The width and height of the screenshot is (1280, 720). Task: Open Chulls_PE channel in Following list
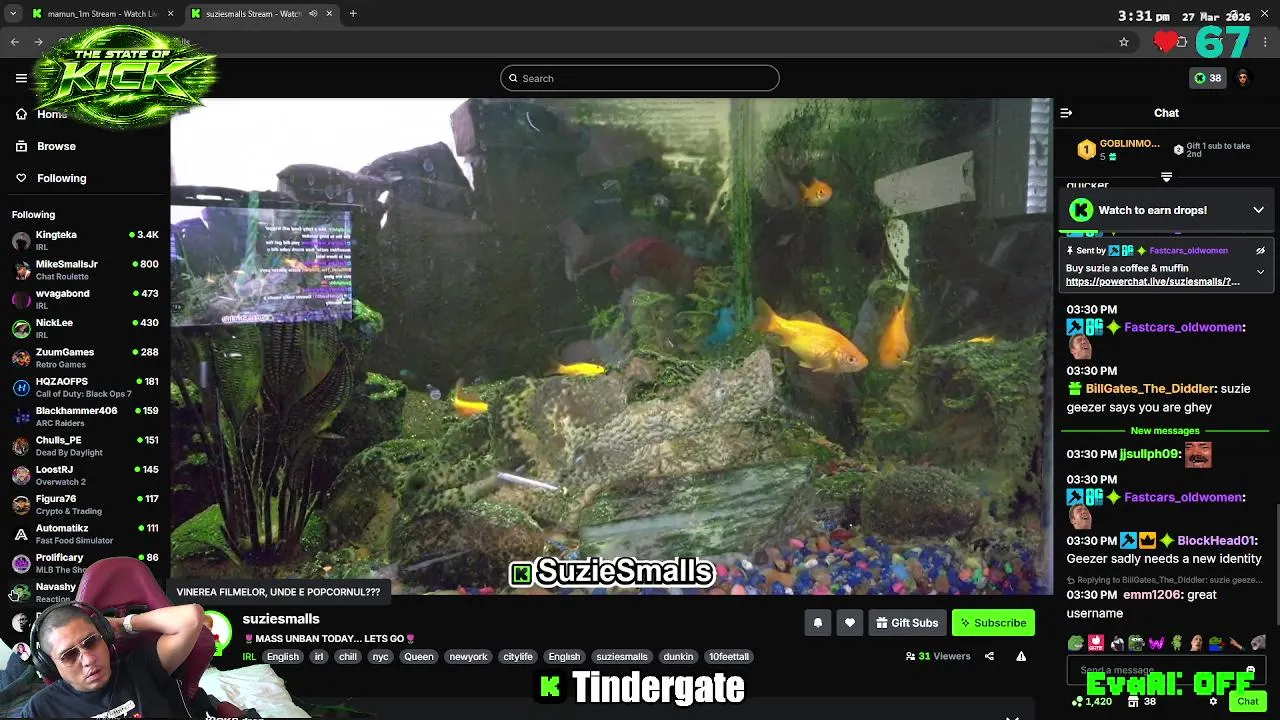tap(85, 446)
